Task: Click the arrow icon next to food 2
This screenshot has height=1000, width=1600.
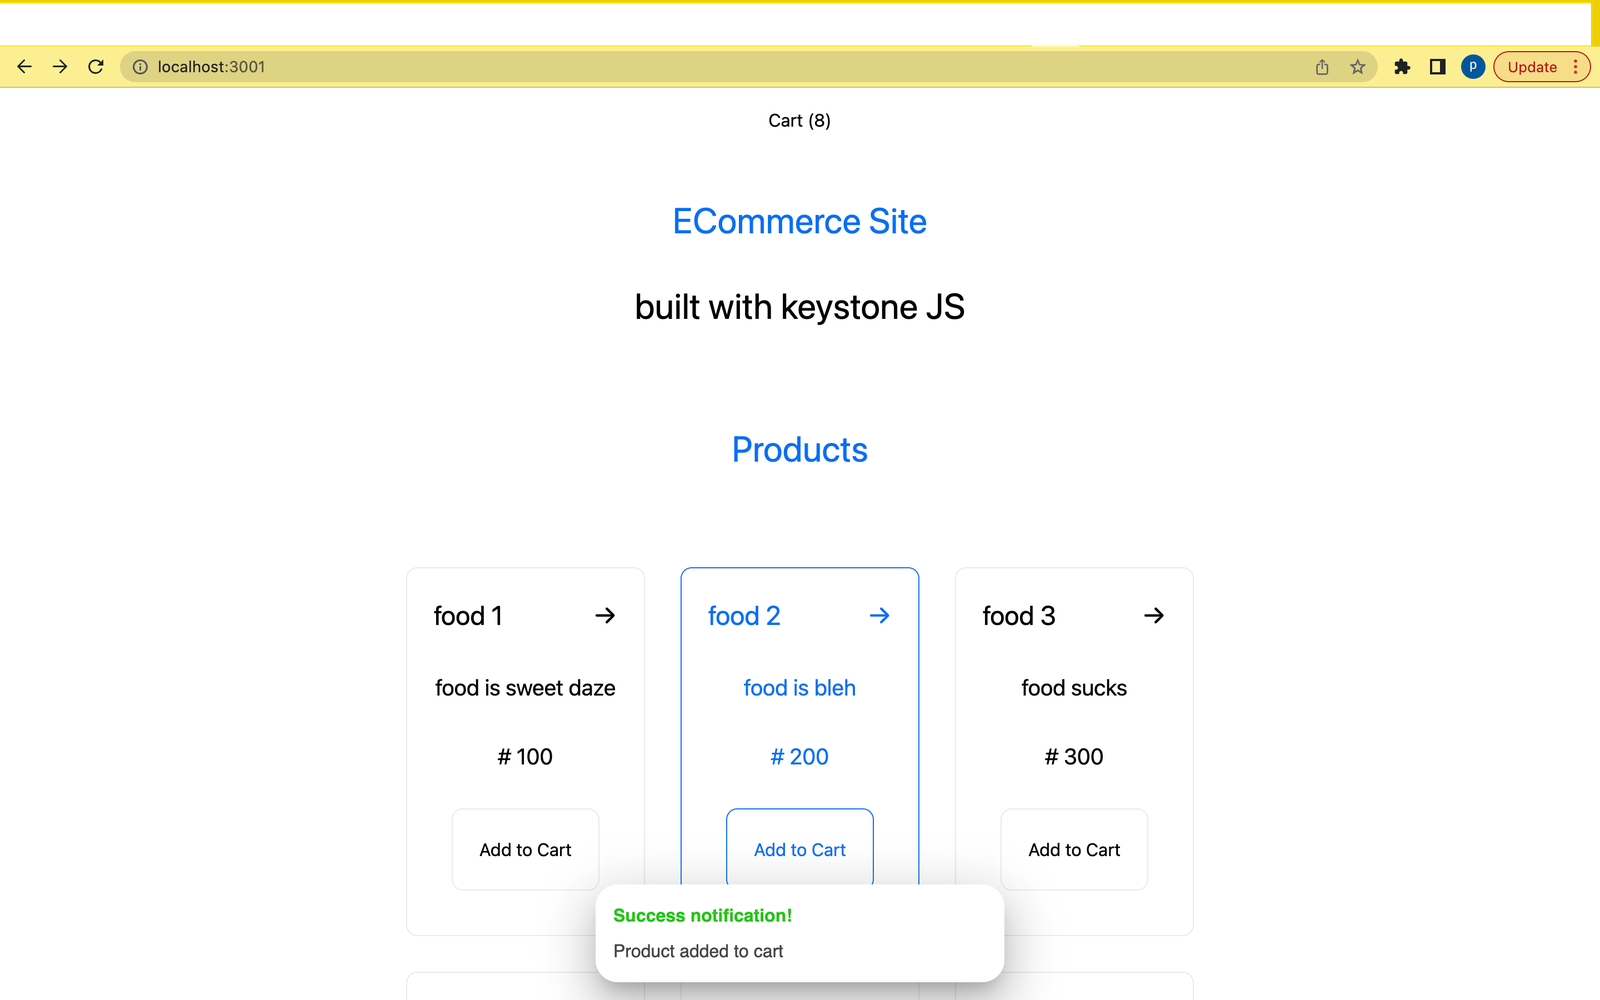Action: [880, 616]
